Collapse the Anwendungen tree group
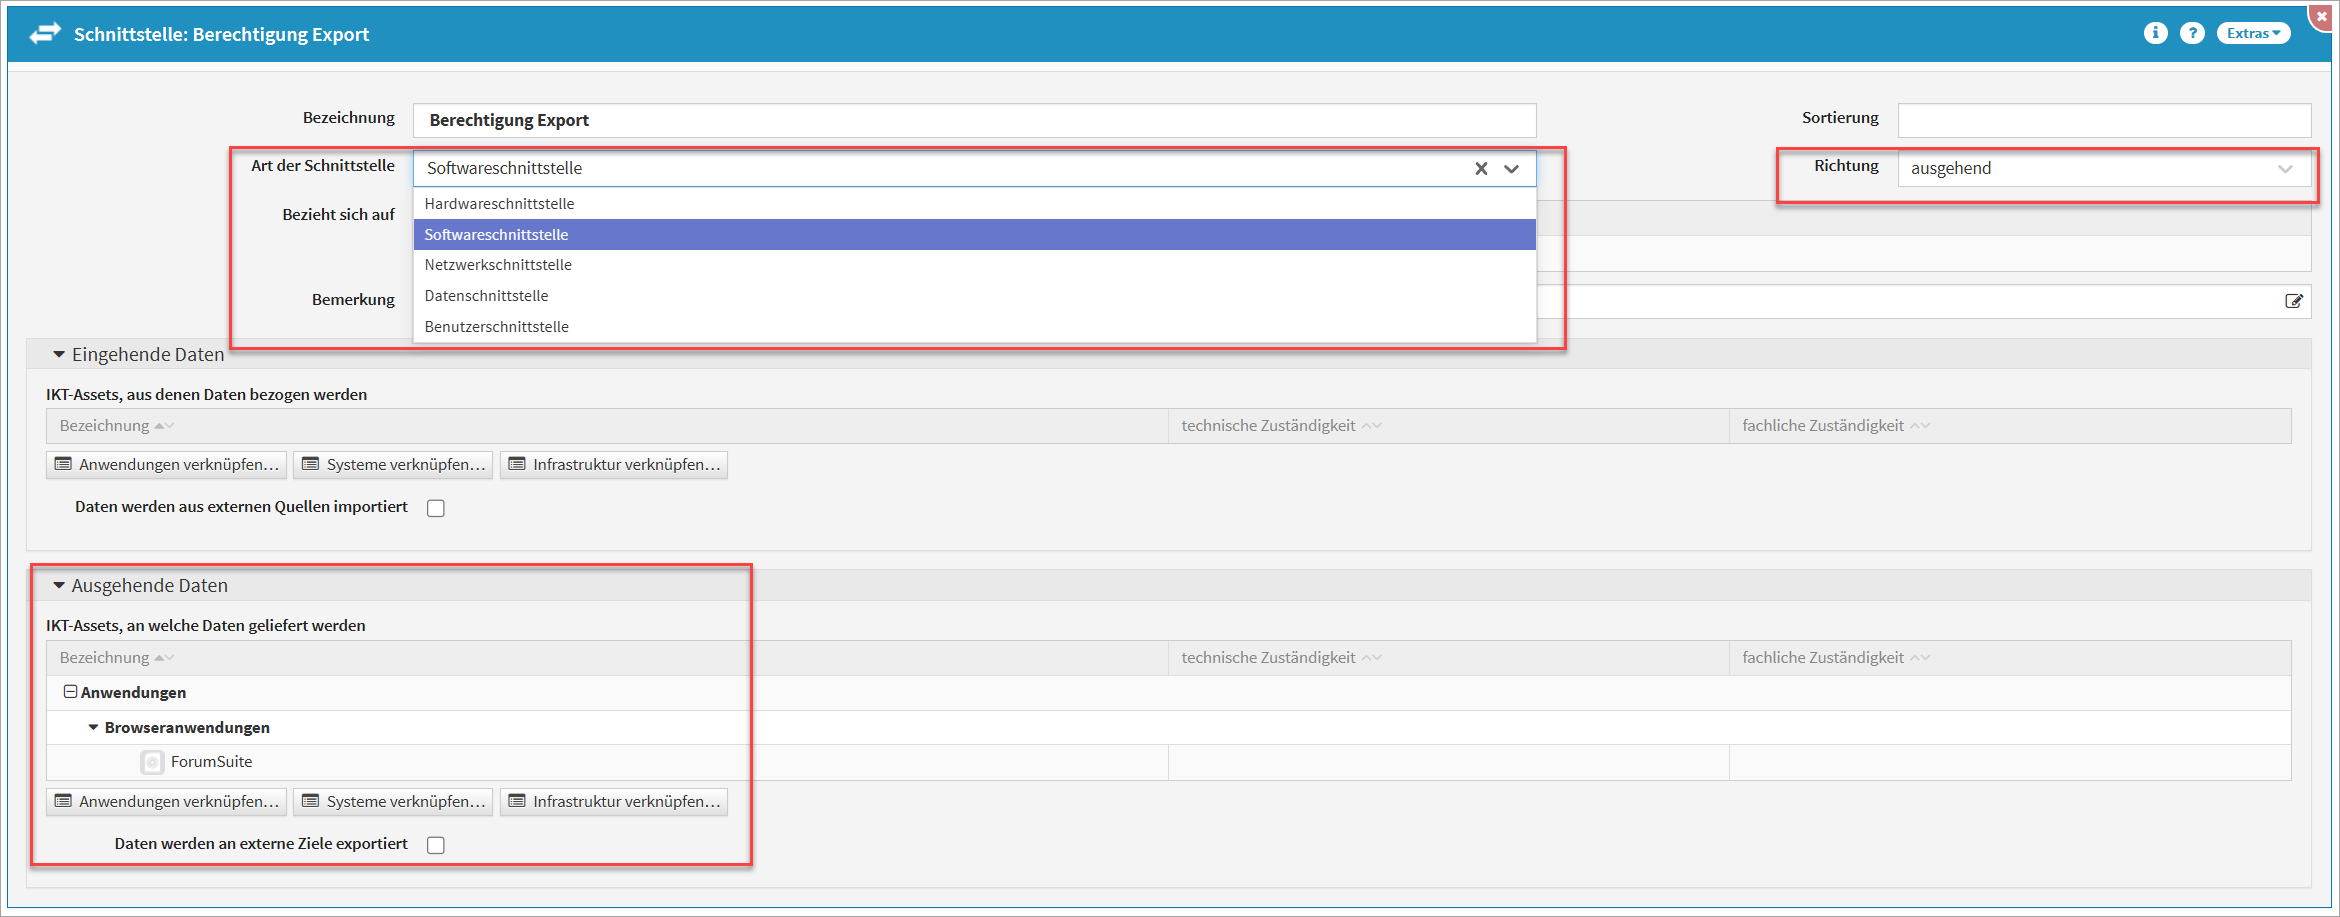Viewport: 2340px width, 917px height. coord(70,692)
